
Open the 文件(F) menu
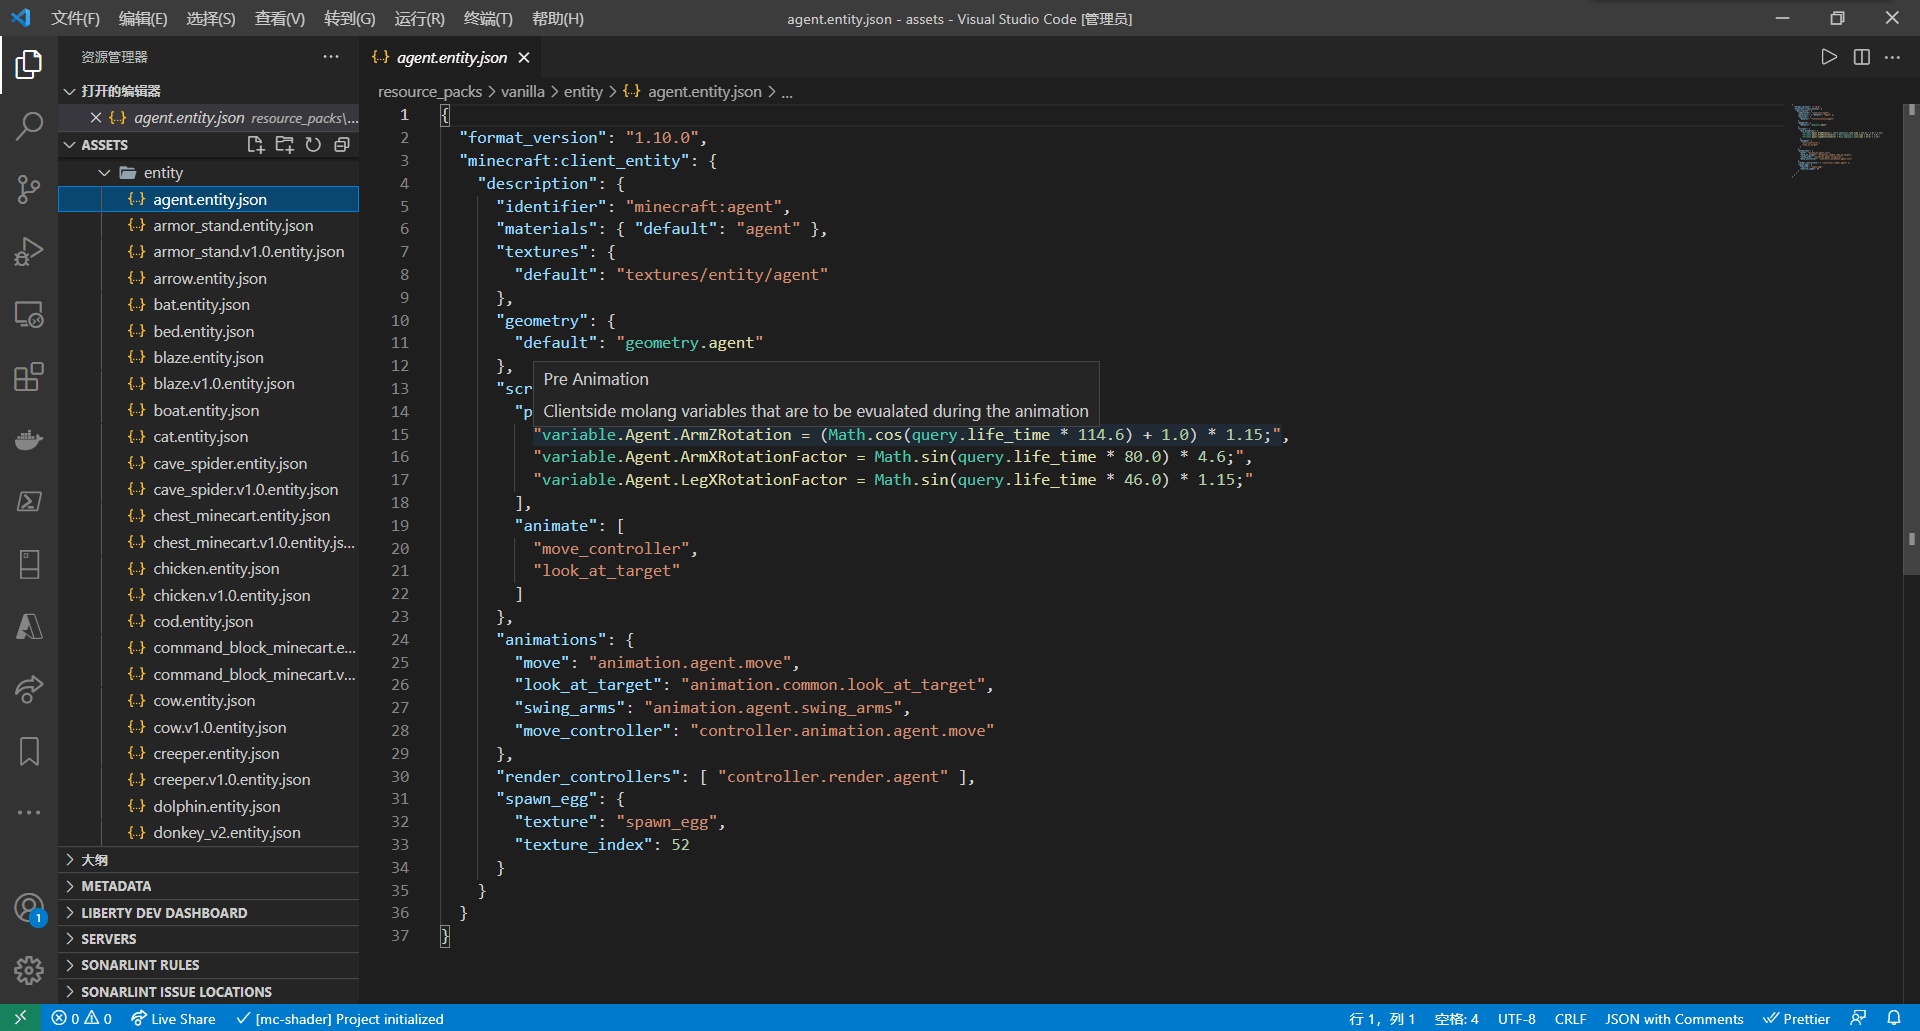click(x=76, y=18)
